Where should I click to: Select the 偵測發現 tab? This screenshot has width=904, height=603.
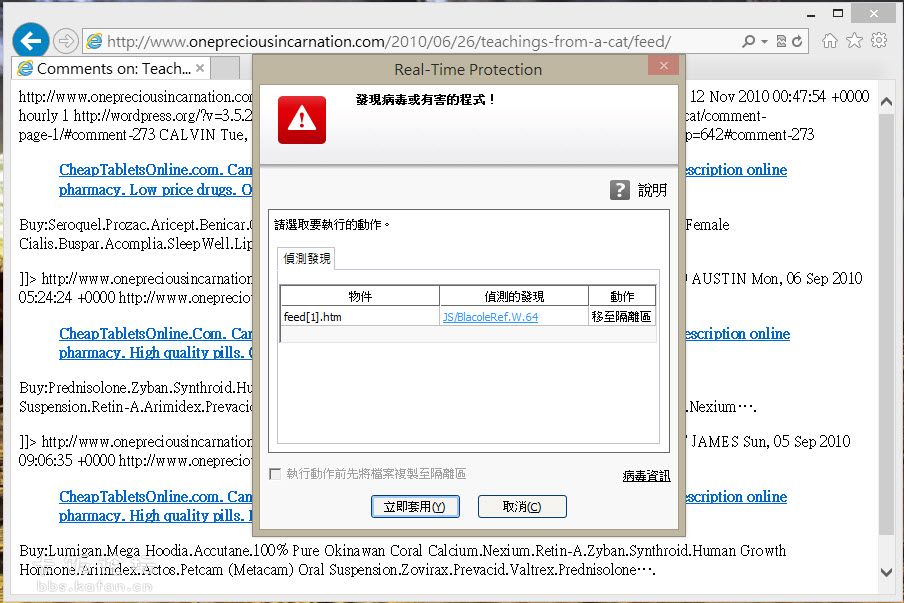(307, 258)
